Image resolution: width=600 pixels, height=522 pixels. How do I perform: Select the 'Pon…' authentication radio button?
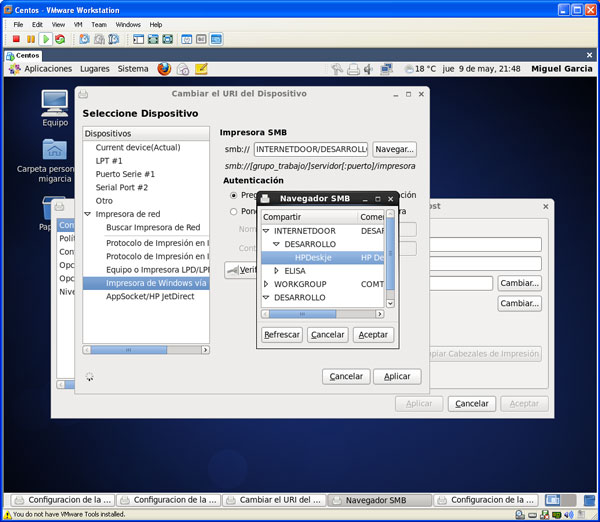pos(233,212)
